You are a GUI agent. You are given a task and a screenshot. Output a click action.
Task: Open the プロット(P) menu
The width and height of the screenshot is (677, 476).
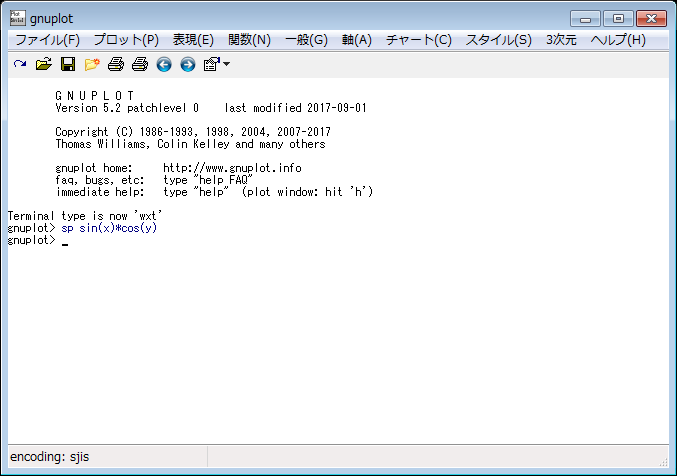pyautogui.click(x=126, y=40)
